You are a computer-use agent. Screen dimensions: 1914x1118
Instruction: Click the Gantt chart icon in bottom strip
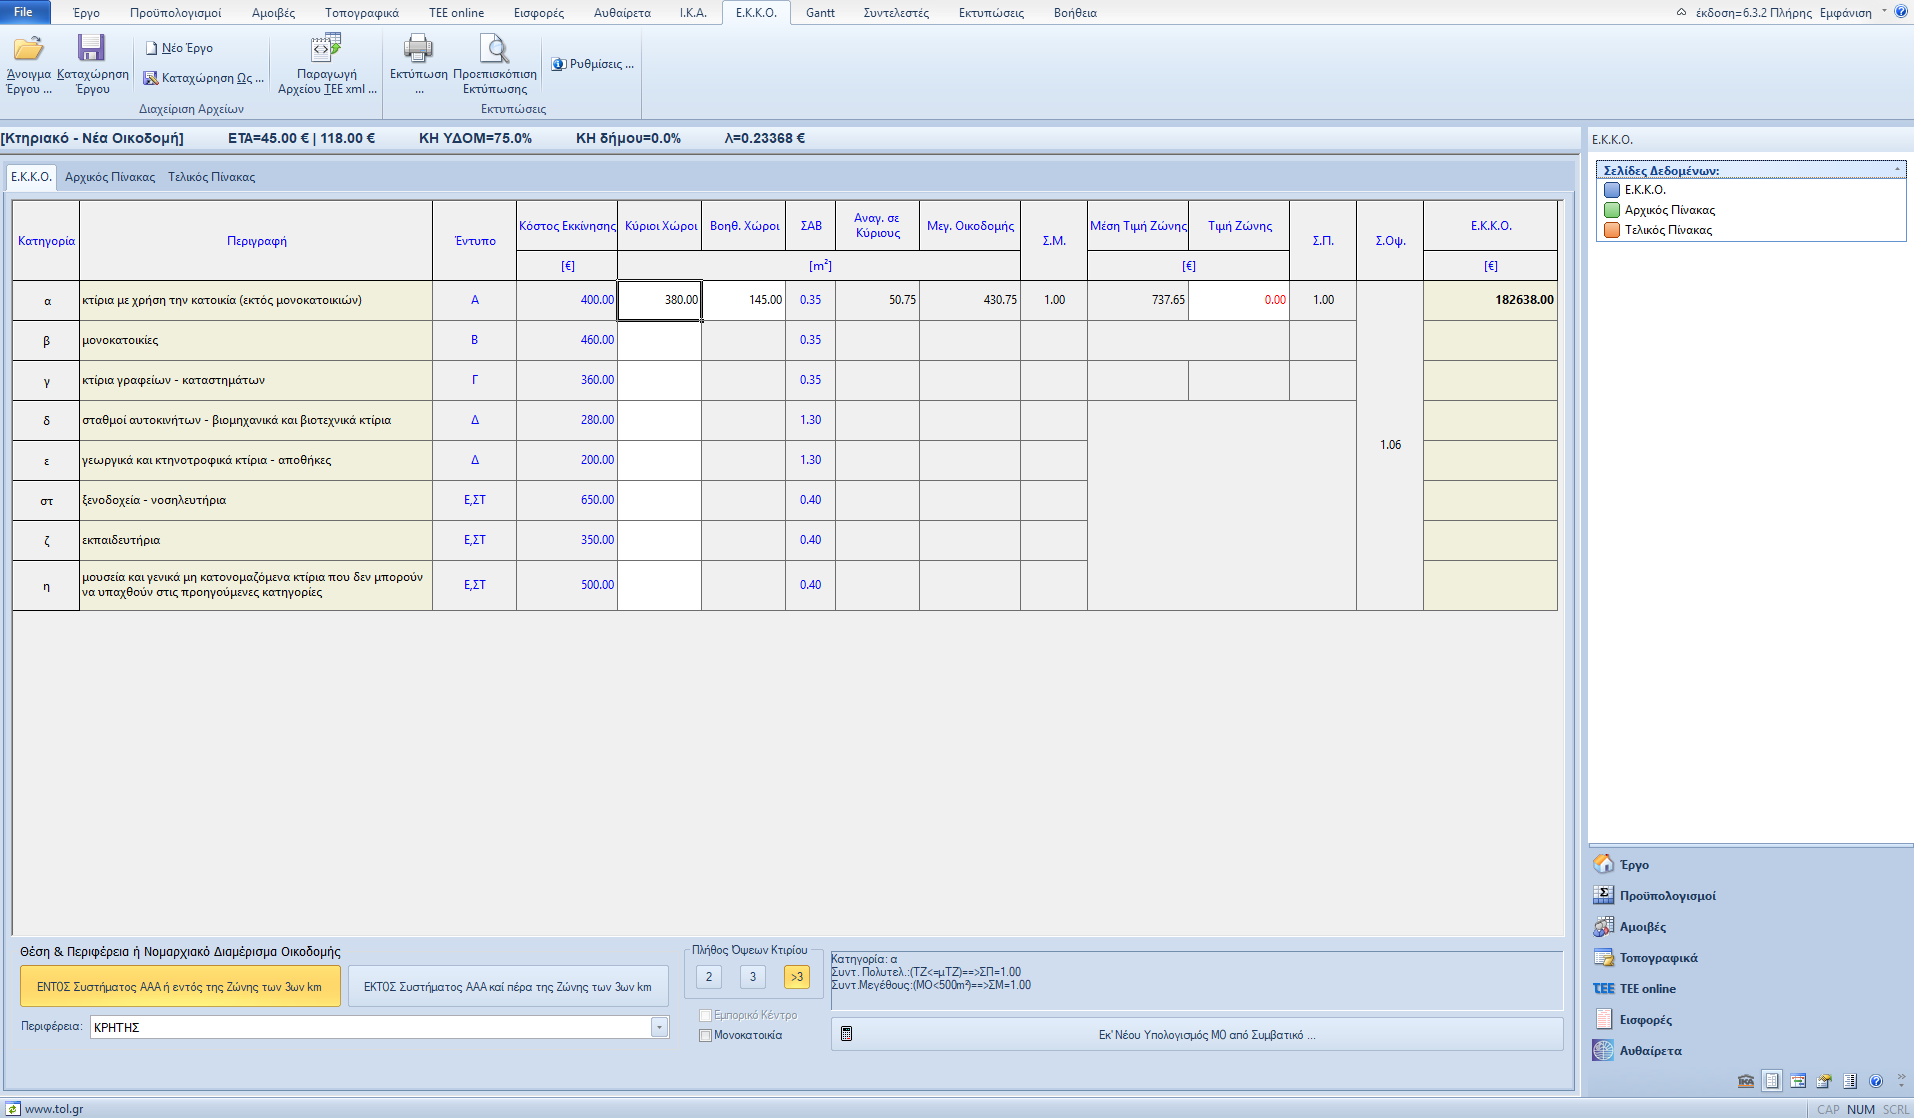coord(1798,1081)
